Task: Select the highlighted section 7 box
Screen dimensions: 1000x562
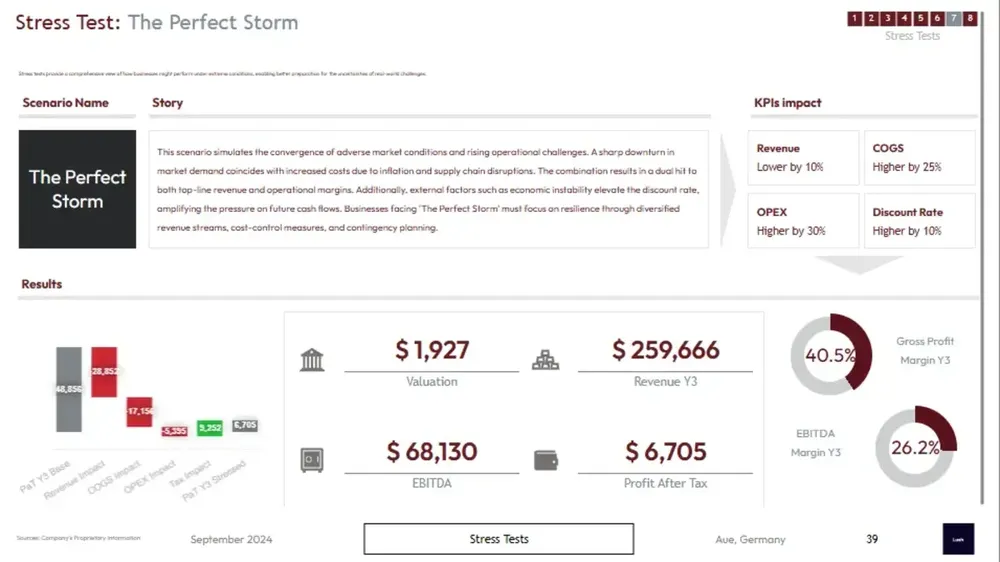Action: coord(954,18)
